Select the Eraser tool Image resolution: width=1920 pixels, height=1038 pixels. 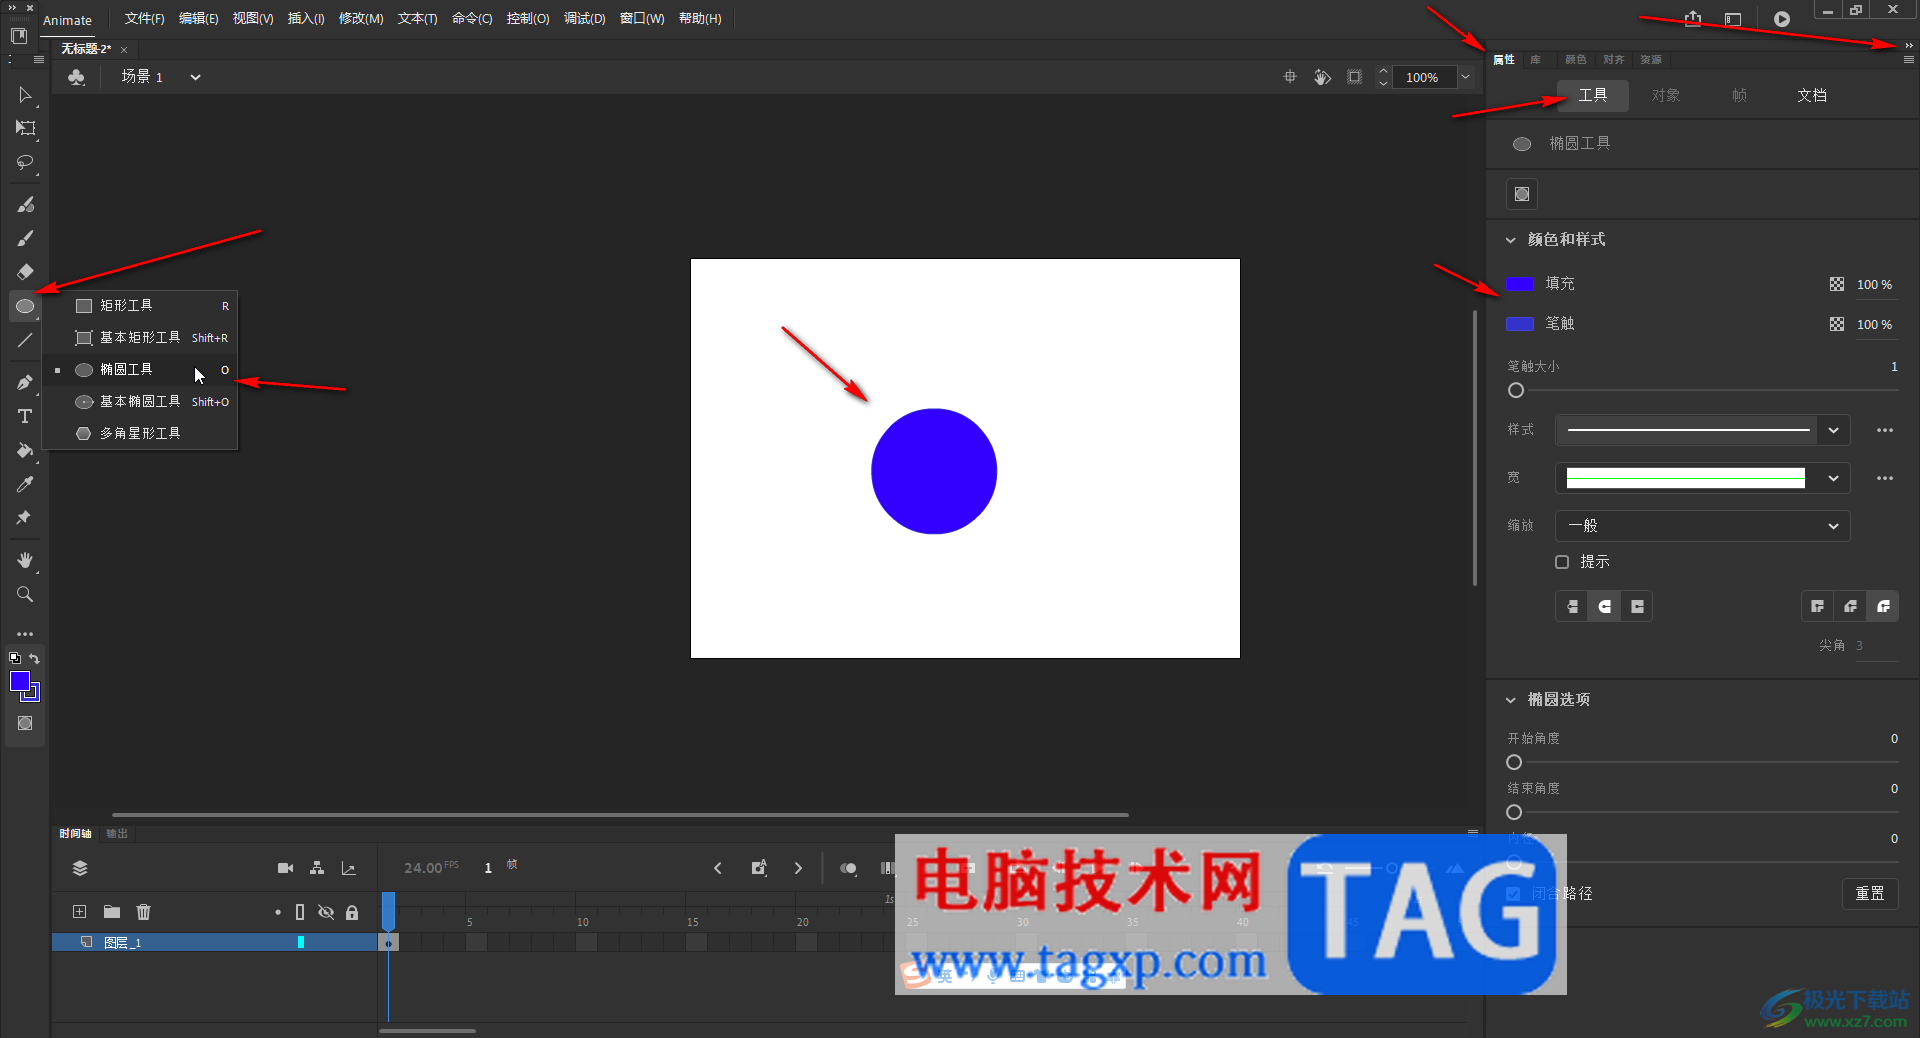(25, 272)
